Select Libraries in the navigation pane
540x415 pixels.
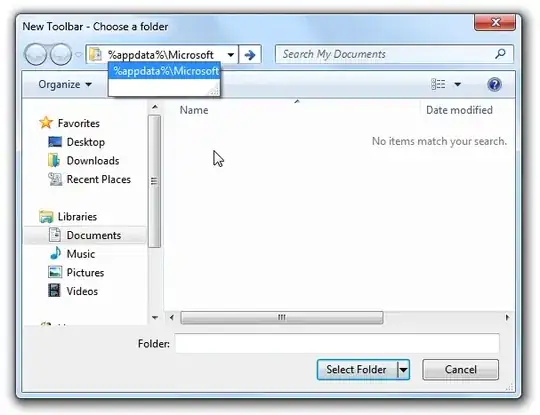point(77,217)
